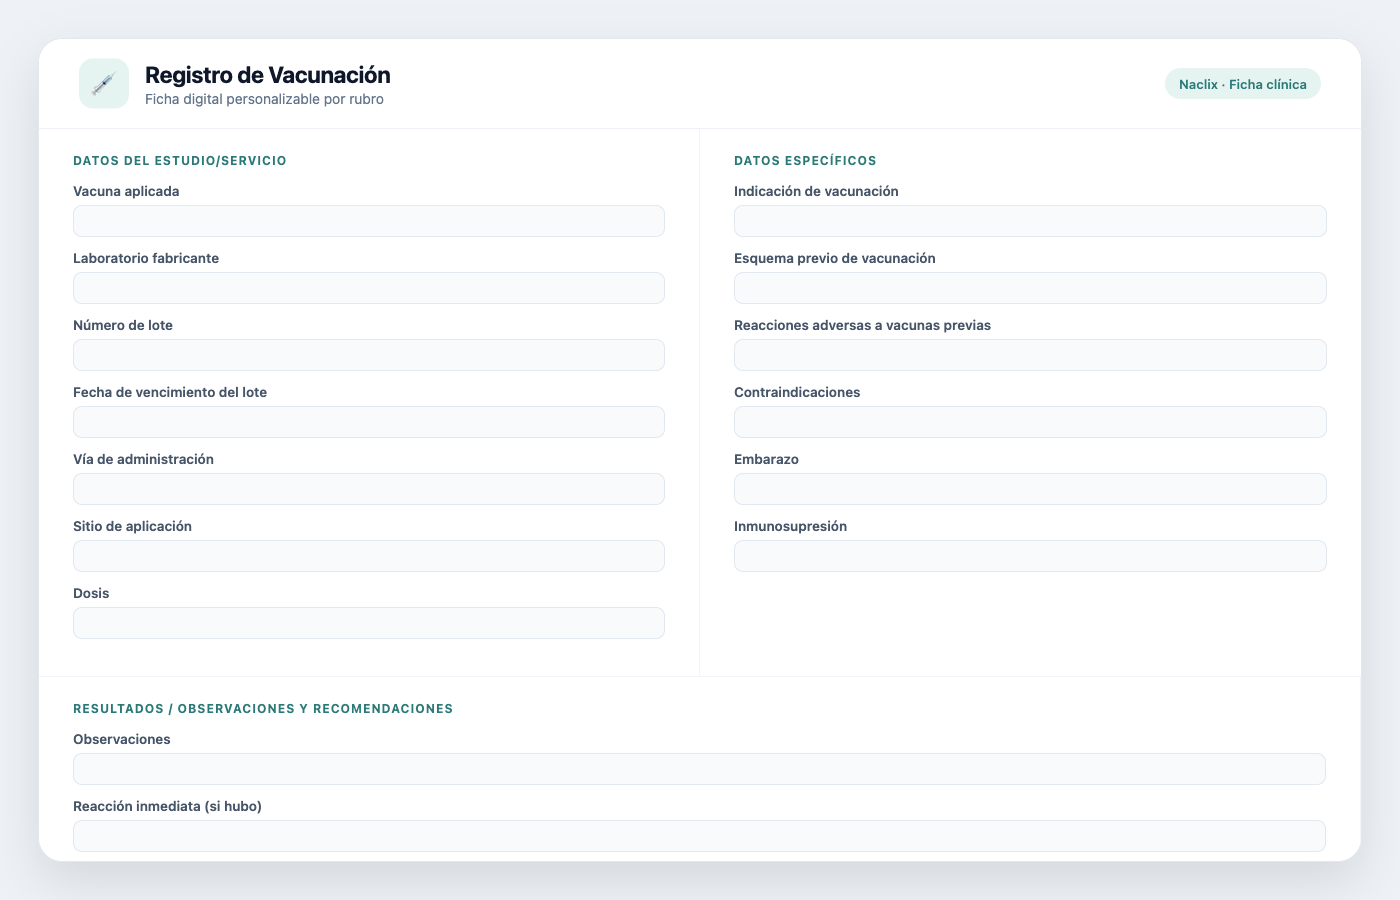1400x900 pixels.
Task: Click the Inmunosupresión label
Action: pos(790,526)
